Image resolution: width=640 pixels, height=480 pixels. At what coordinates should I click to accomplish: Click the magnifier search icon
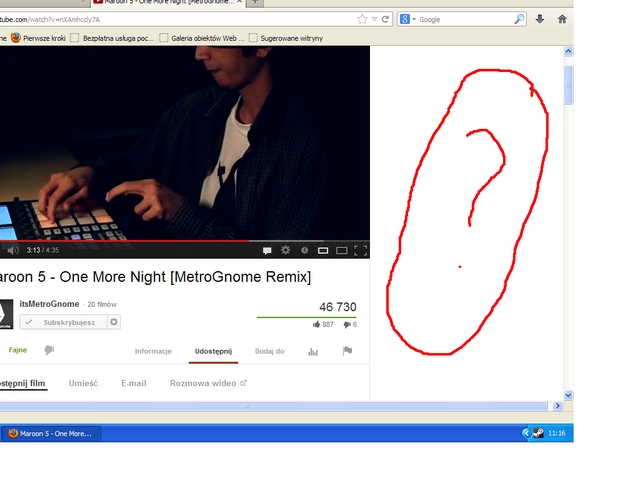[519, 19]
